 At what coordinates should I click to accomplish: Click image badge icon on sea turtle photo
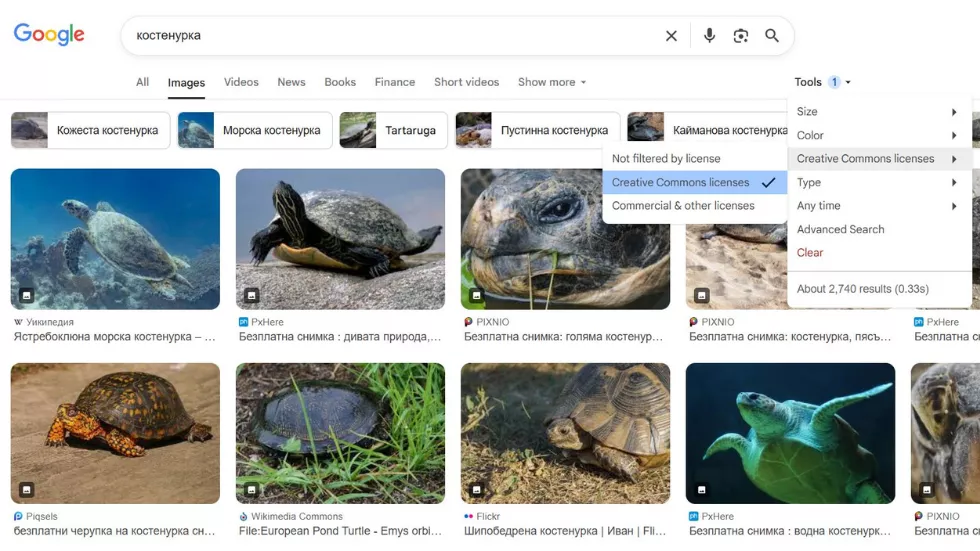click(x=27, y=295)
